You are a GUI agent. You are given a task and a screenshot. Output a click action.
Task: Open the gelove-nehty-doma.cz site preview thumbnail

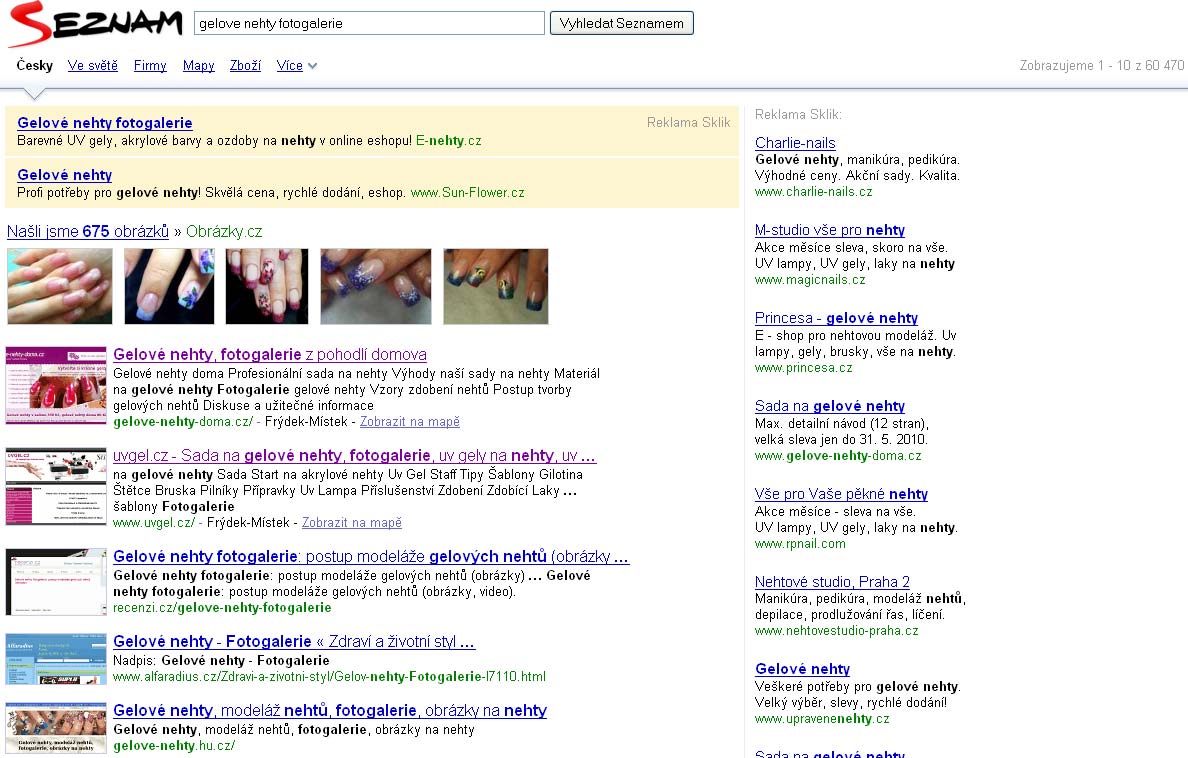click(x=56, y=385)
